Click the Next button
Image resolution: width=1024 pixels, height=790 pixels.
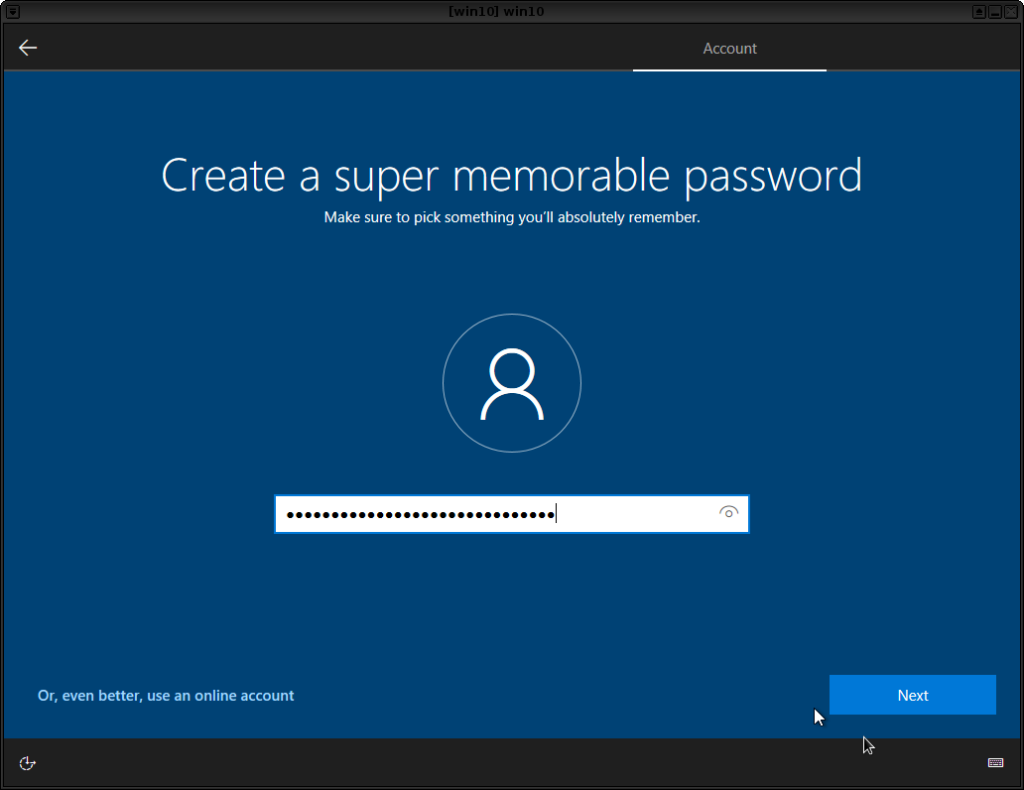(x=912, y=695)
